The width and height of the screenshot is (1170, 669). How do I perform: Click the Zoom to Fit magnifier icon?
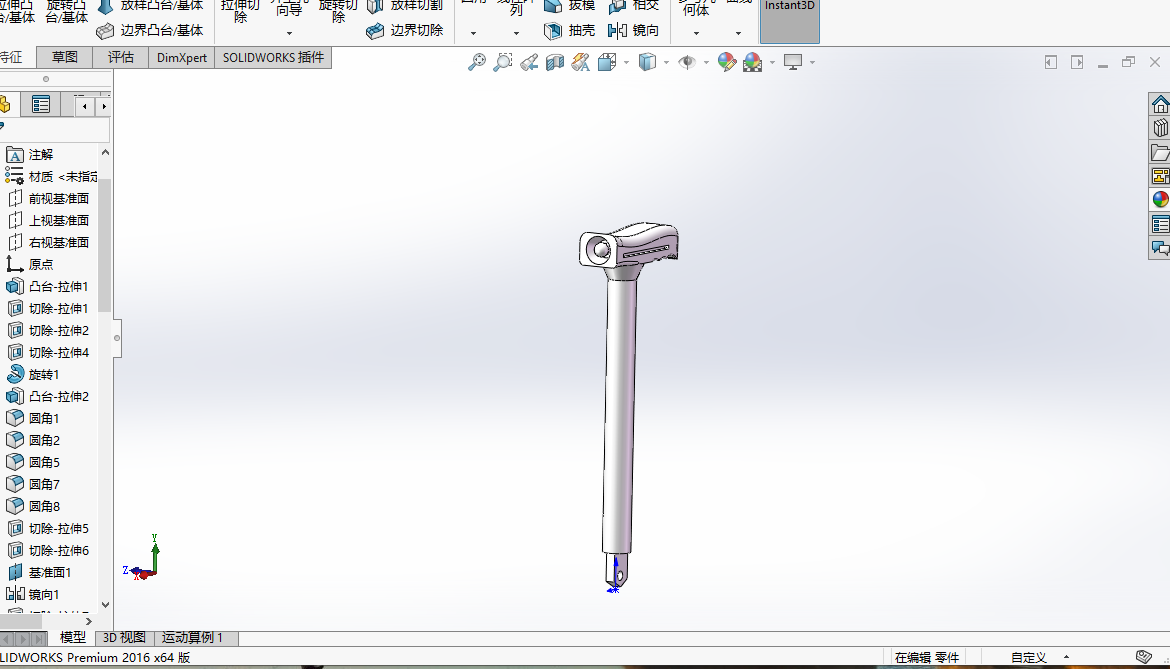[477, 62]
